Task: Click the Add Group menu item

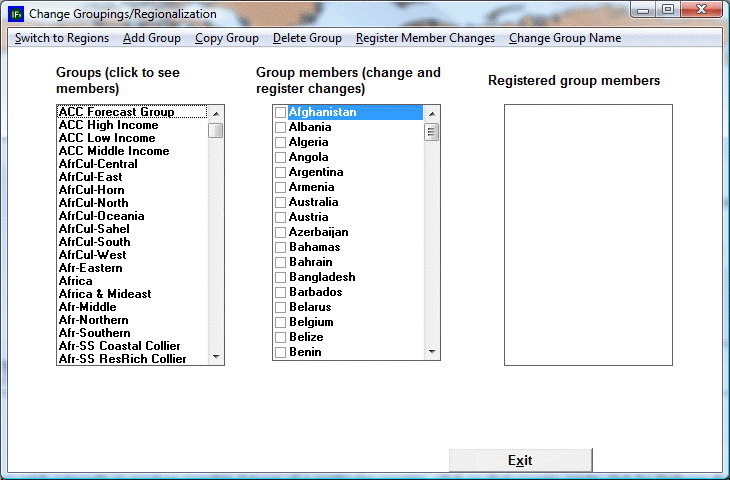Action: (152, 38)
